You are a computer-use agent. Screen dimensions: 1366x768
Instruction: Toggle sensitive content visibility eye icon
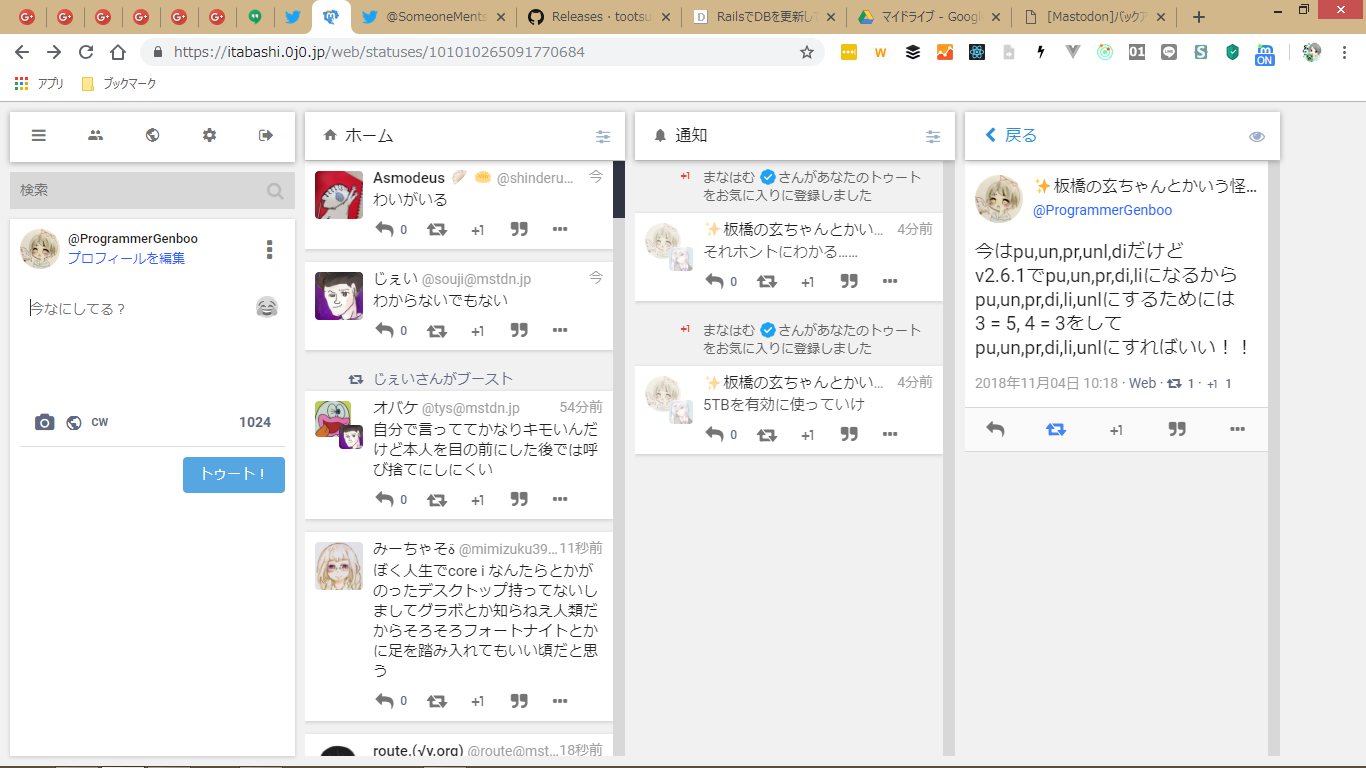(1257, 137)
